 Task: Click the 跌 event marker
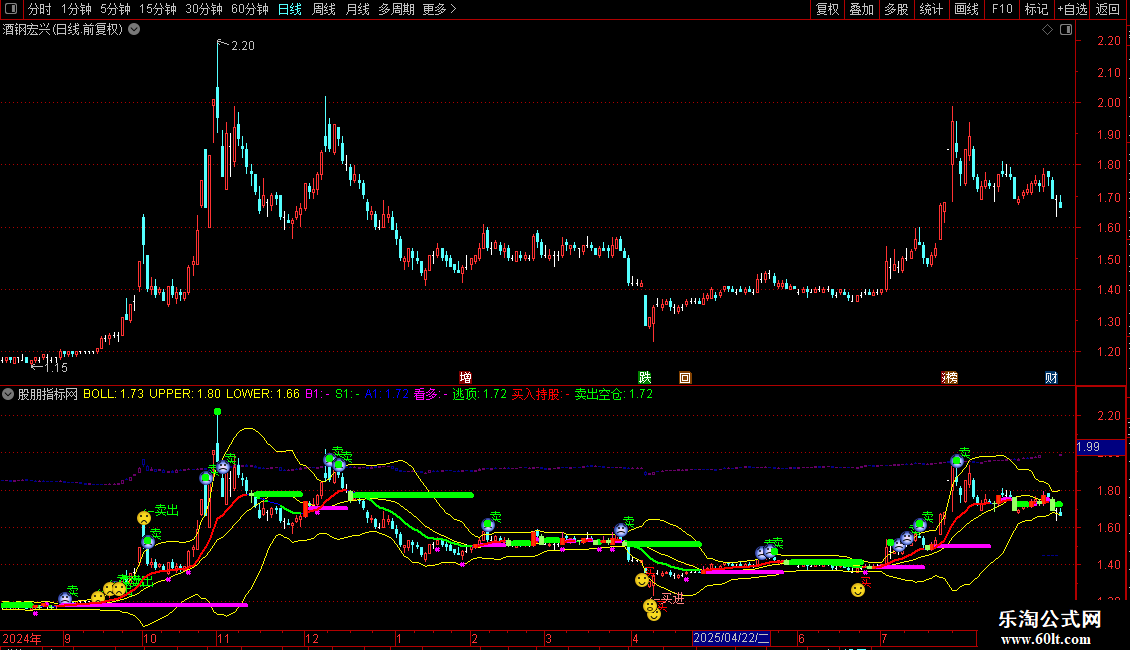pos(645,378)
